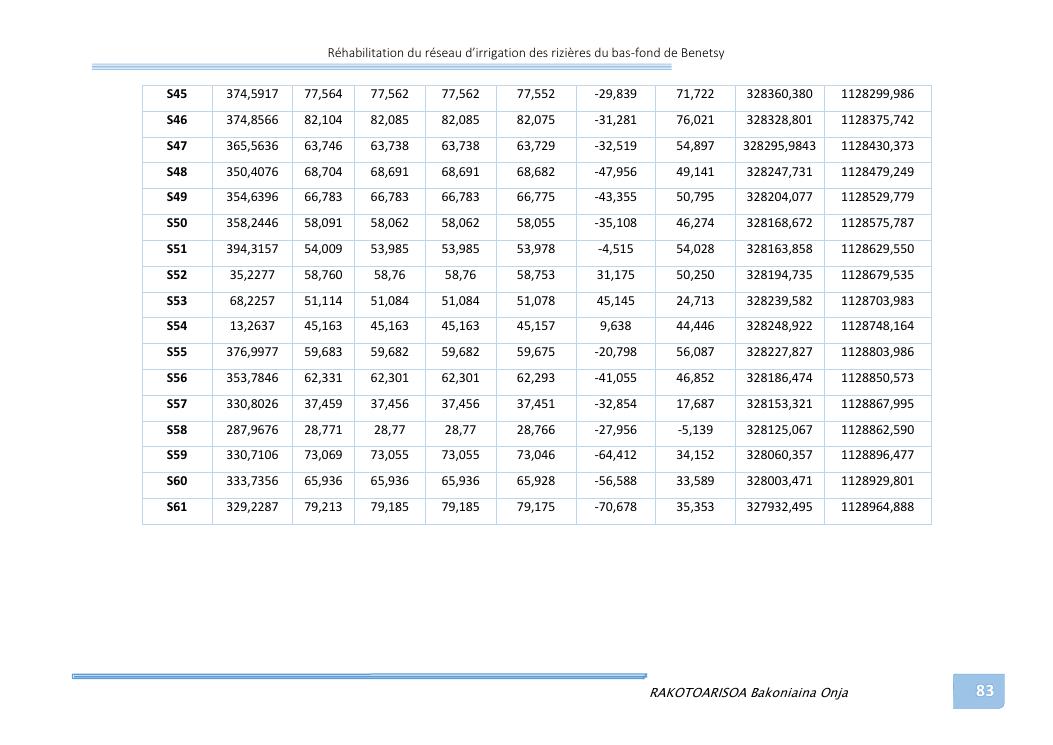Click the page number 83 badge
The height and width of the screenshot is (745, 1053).
[x=984, y=691]
